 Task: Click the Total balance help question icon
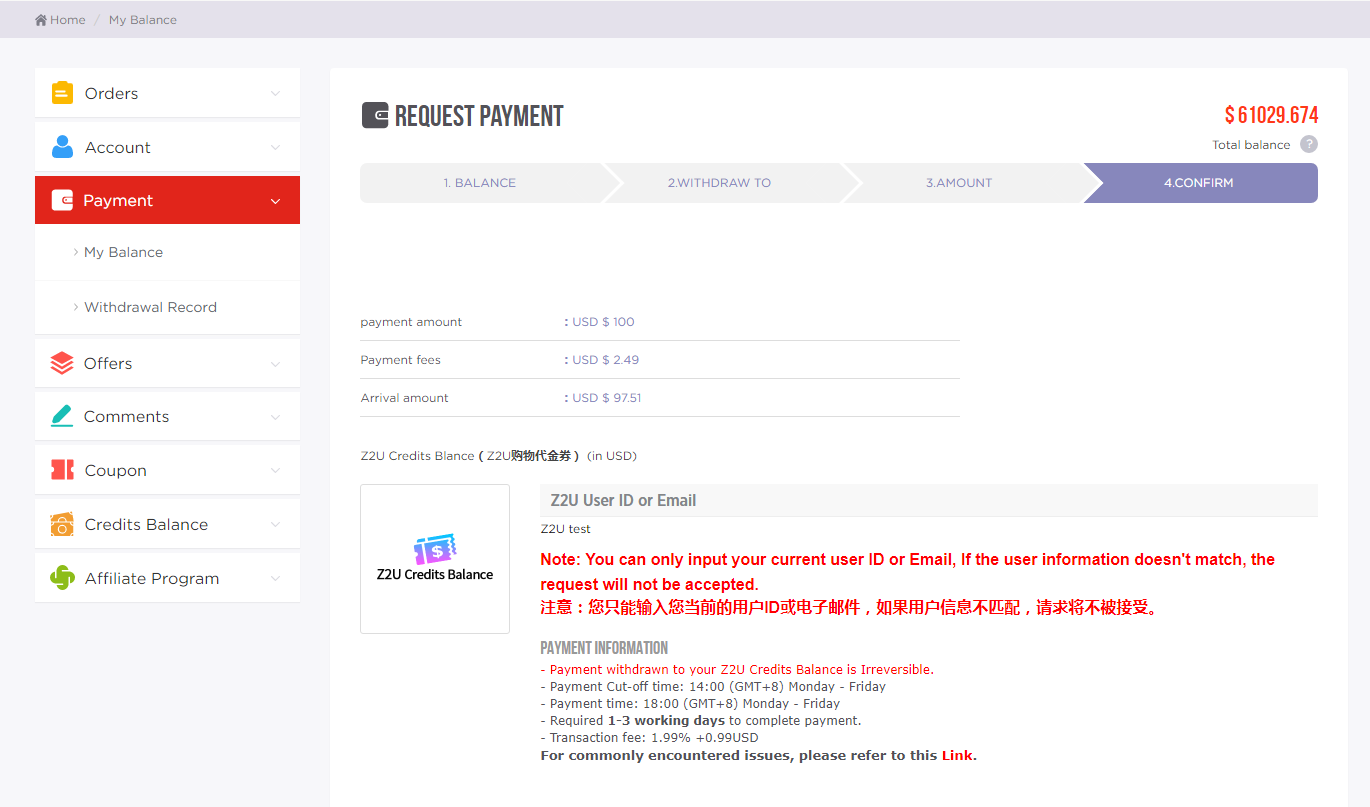1308,145
